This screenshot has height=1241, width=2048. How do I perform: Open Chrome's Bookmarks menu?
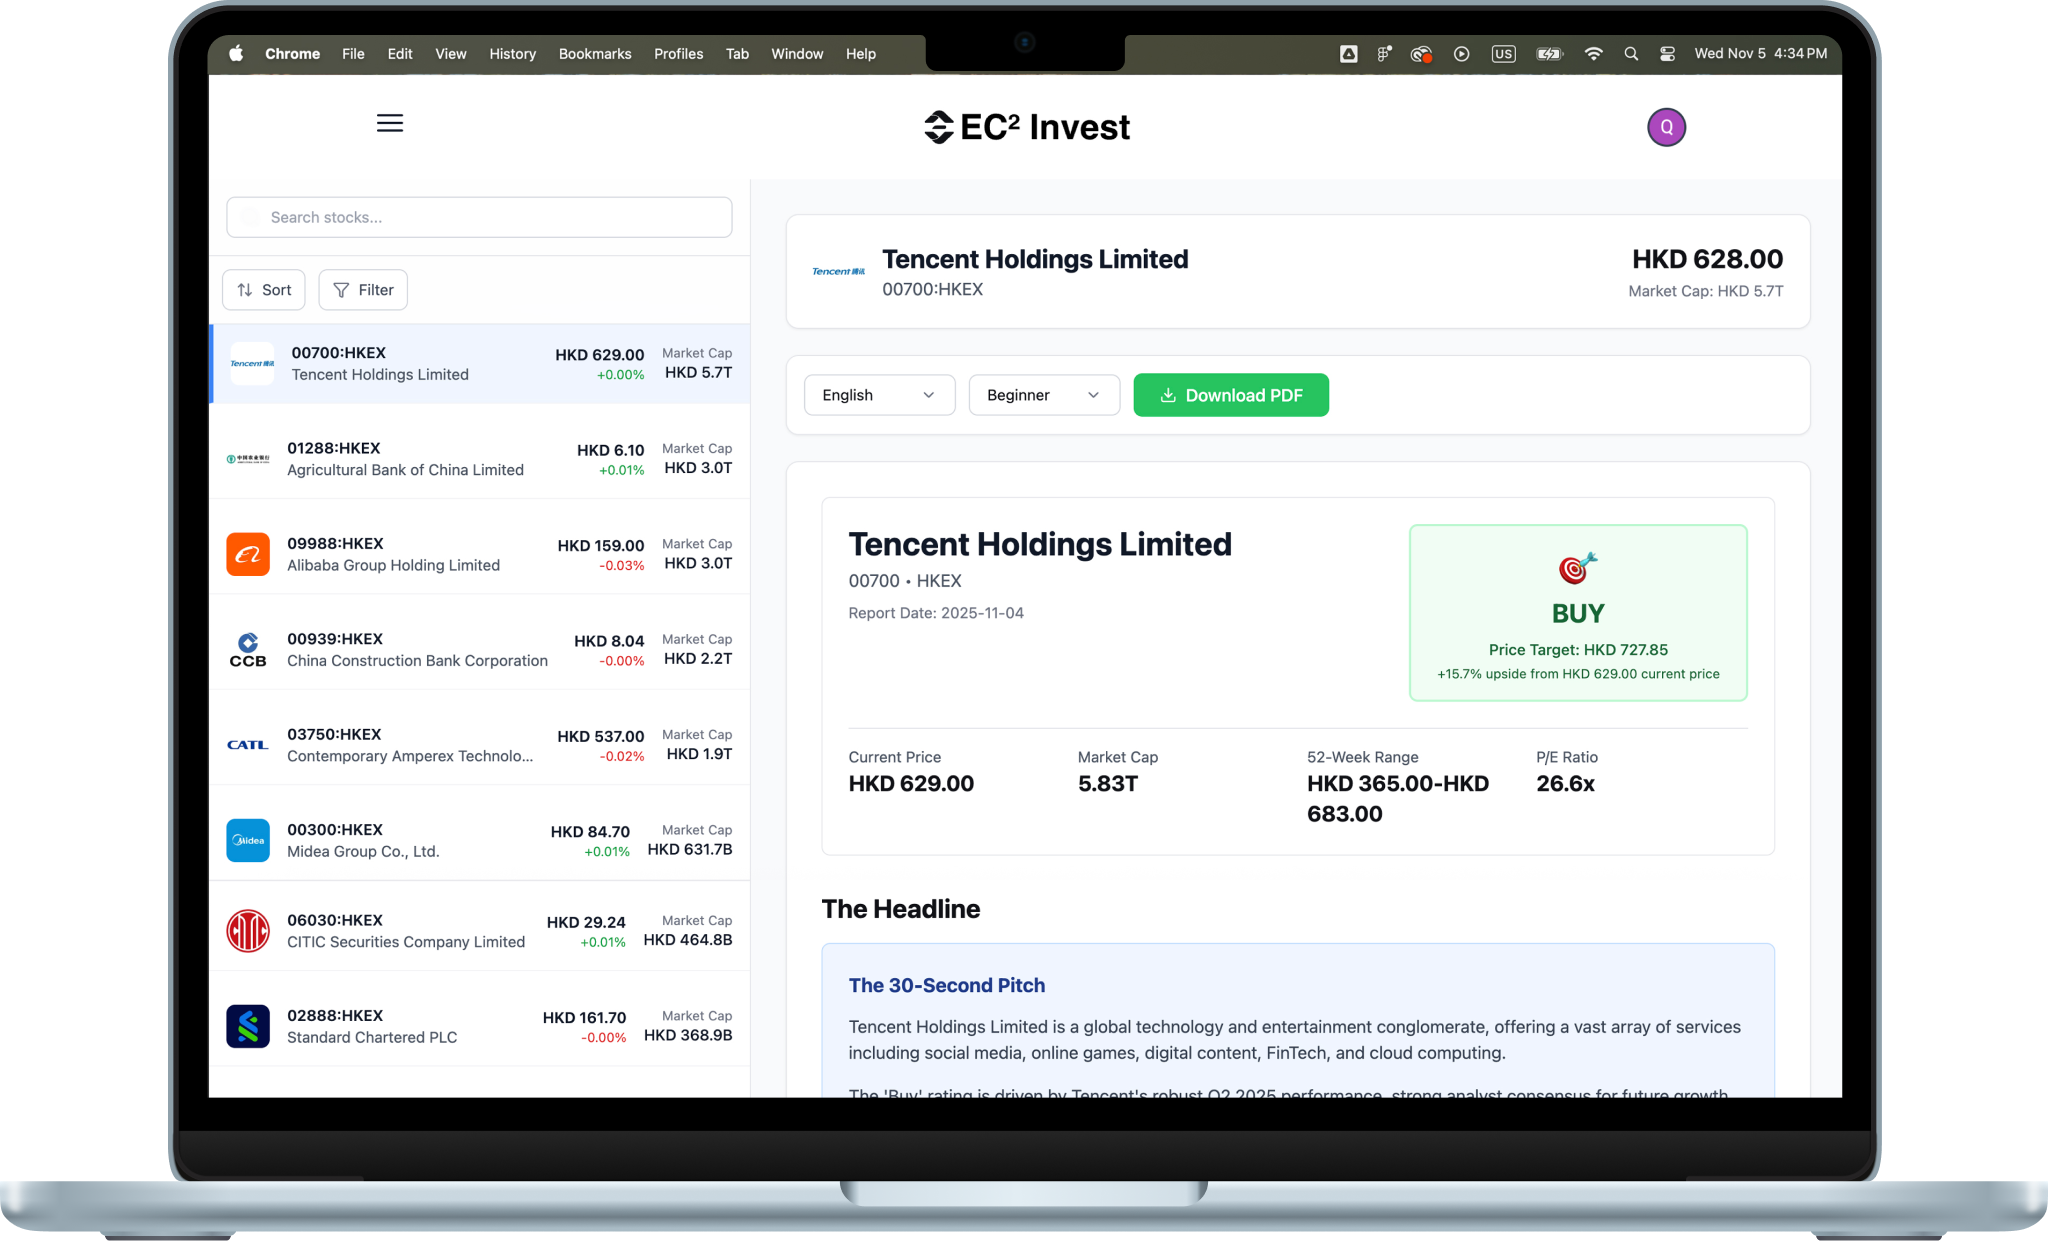(x=595, y=54)
